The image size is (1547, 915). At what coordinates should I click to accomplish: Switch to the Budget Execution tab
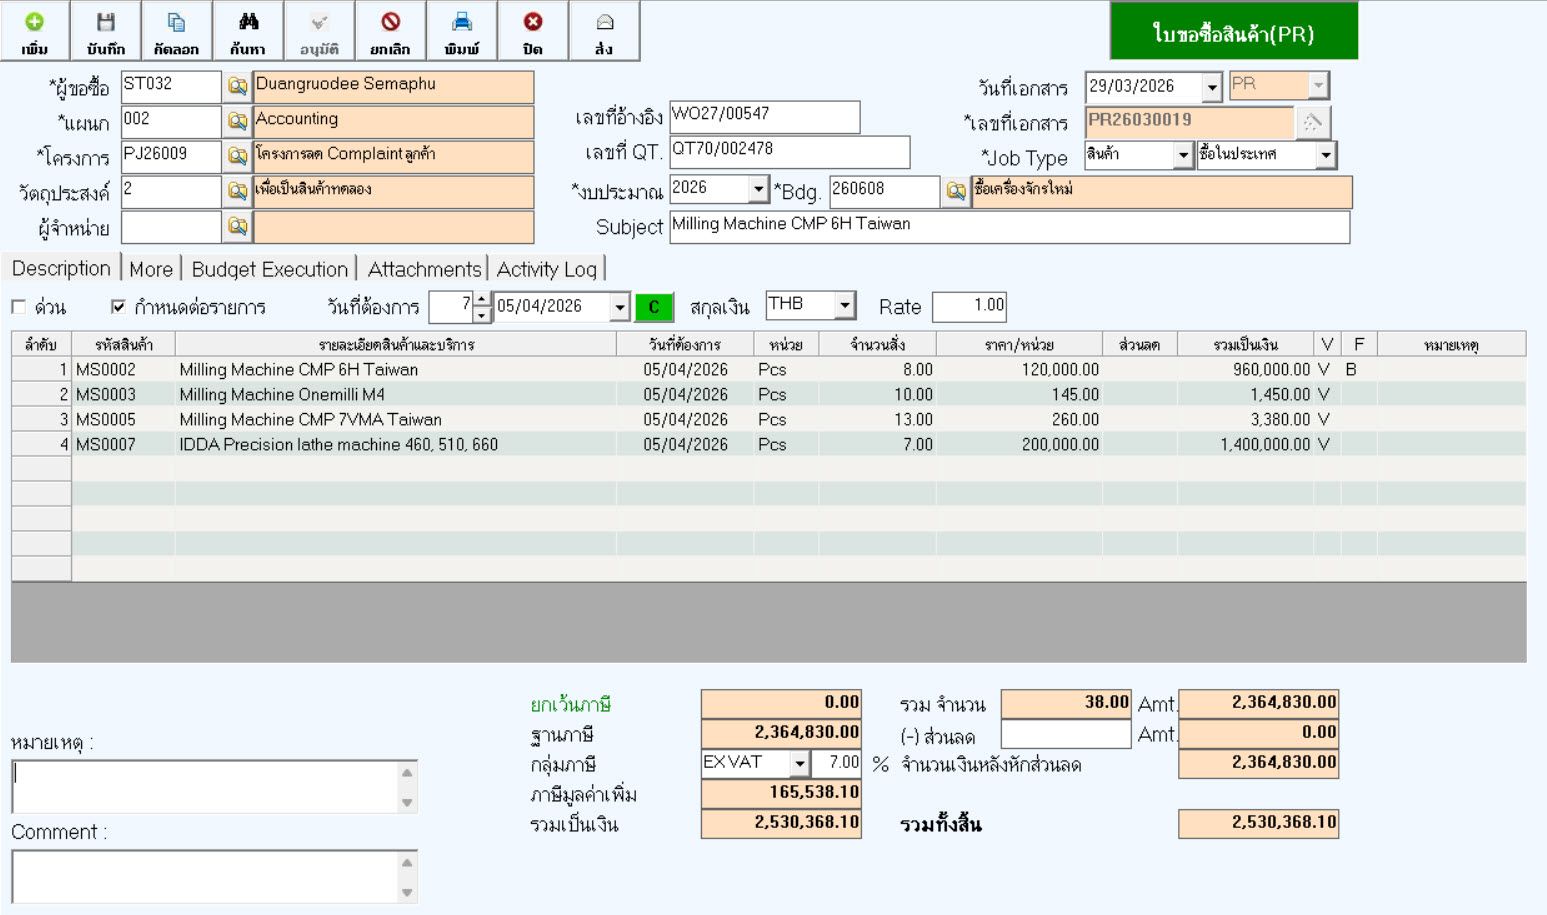point(269,269)
